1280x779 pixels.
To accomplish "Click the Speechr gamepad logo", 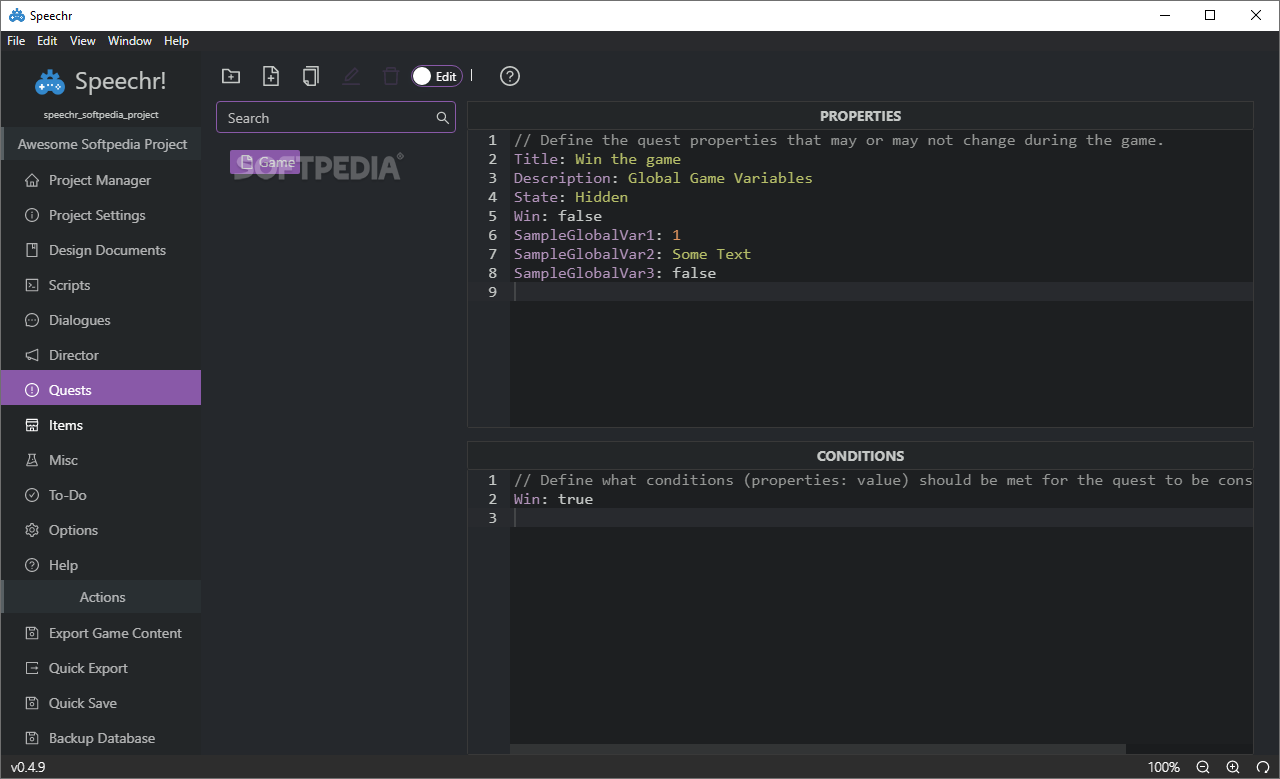I will (50, 82).
